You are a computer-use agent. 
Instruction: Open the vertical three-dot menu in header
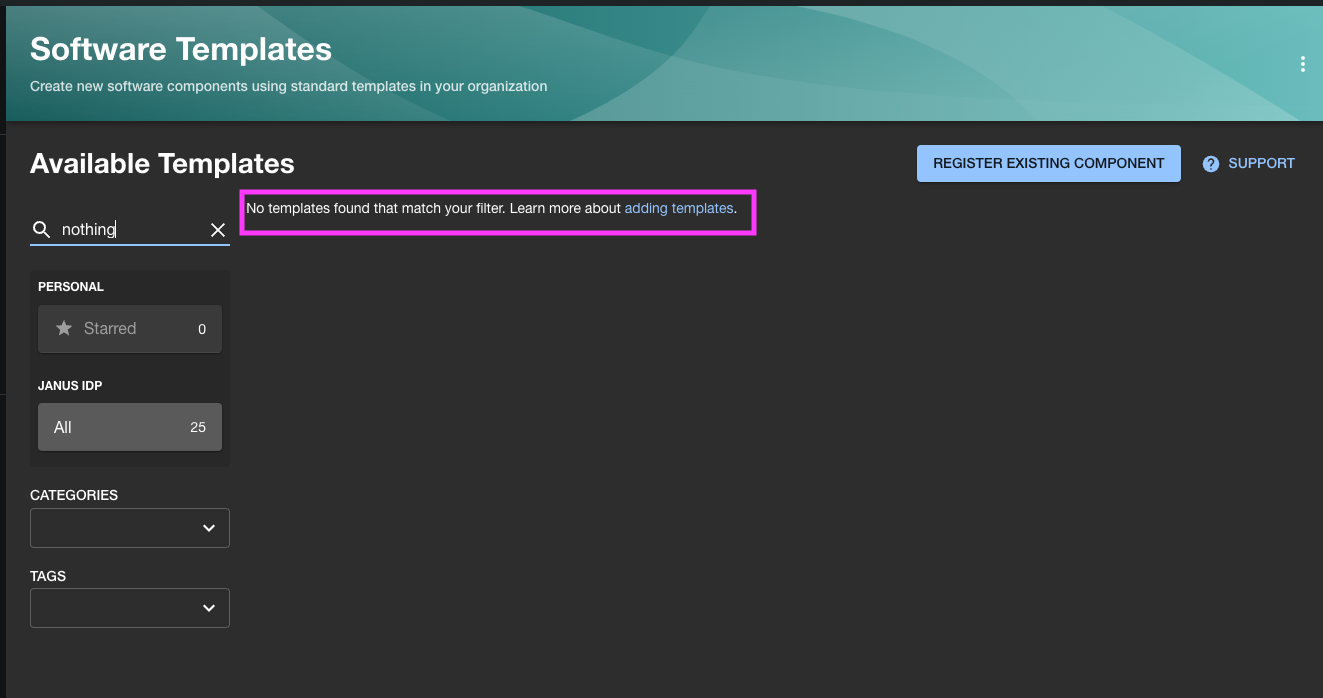[1302, 64]
